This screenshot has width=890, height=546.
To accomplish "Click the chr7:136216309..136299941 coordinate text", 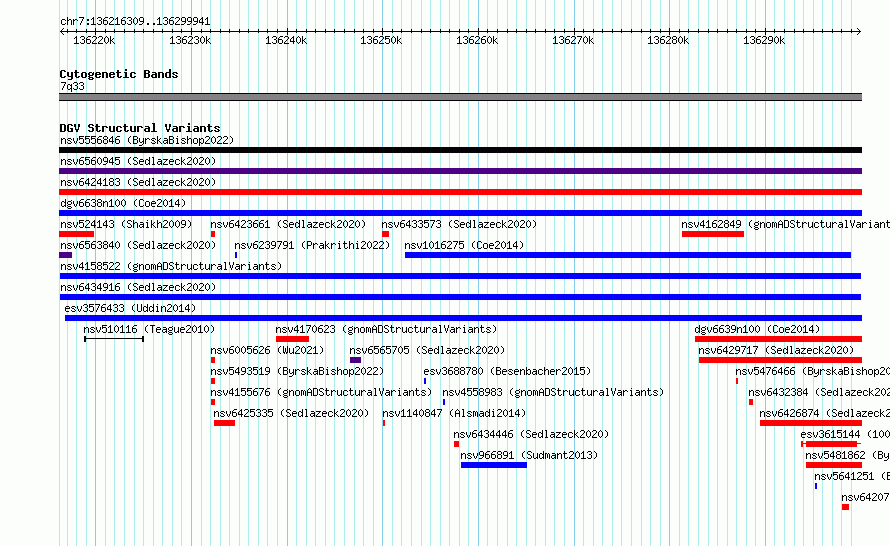I will [x=135, y=22].
